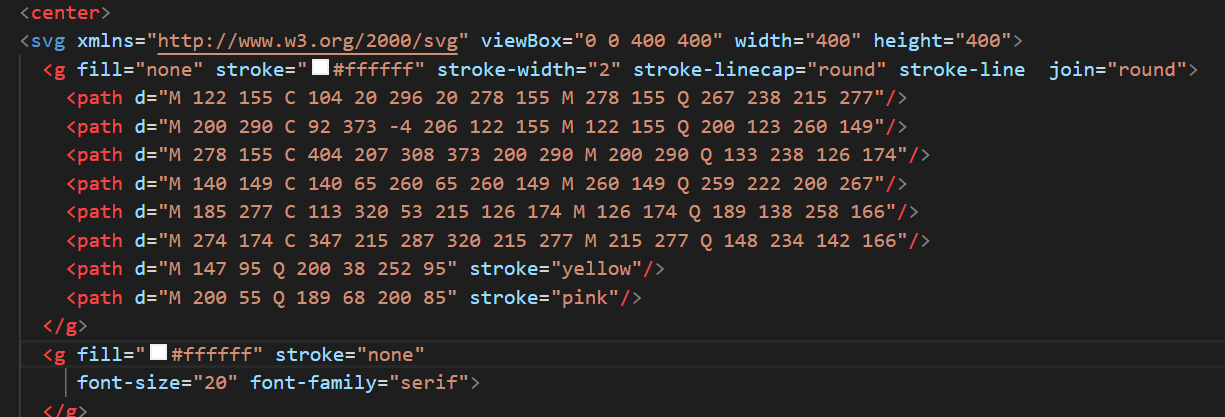Click the height "400" attribute value

[x=984, y=41]
